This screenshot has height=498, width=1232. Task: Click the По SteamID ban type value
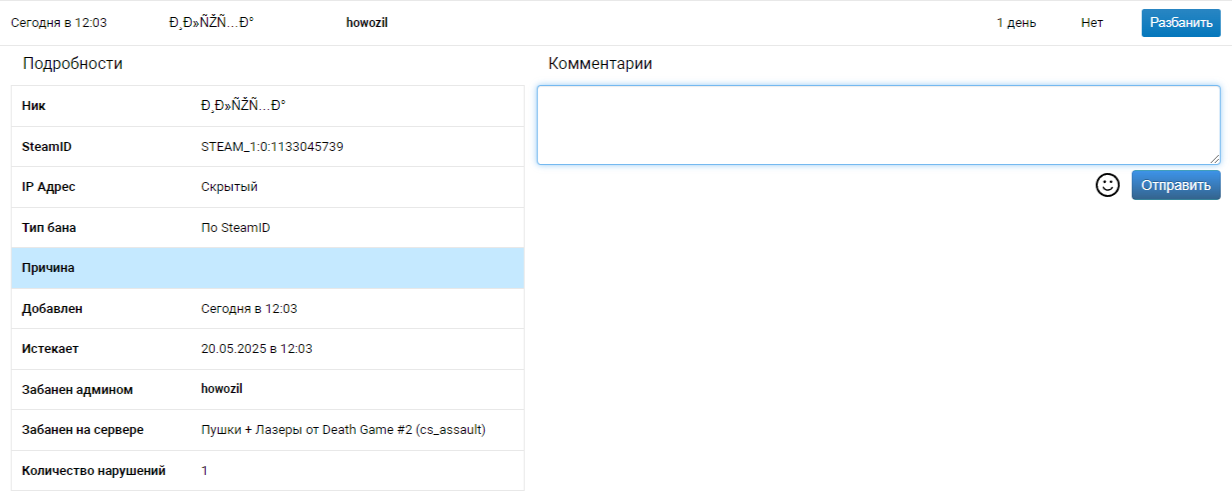[x=236, y=228]
